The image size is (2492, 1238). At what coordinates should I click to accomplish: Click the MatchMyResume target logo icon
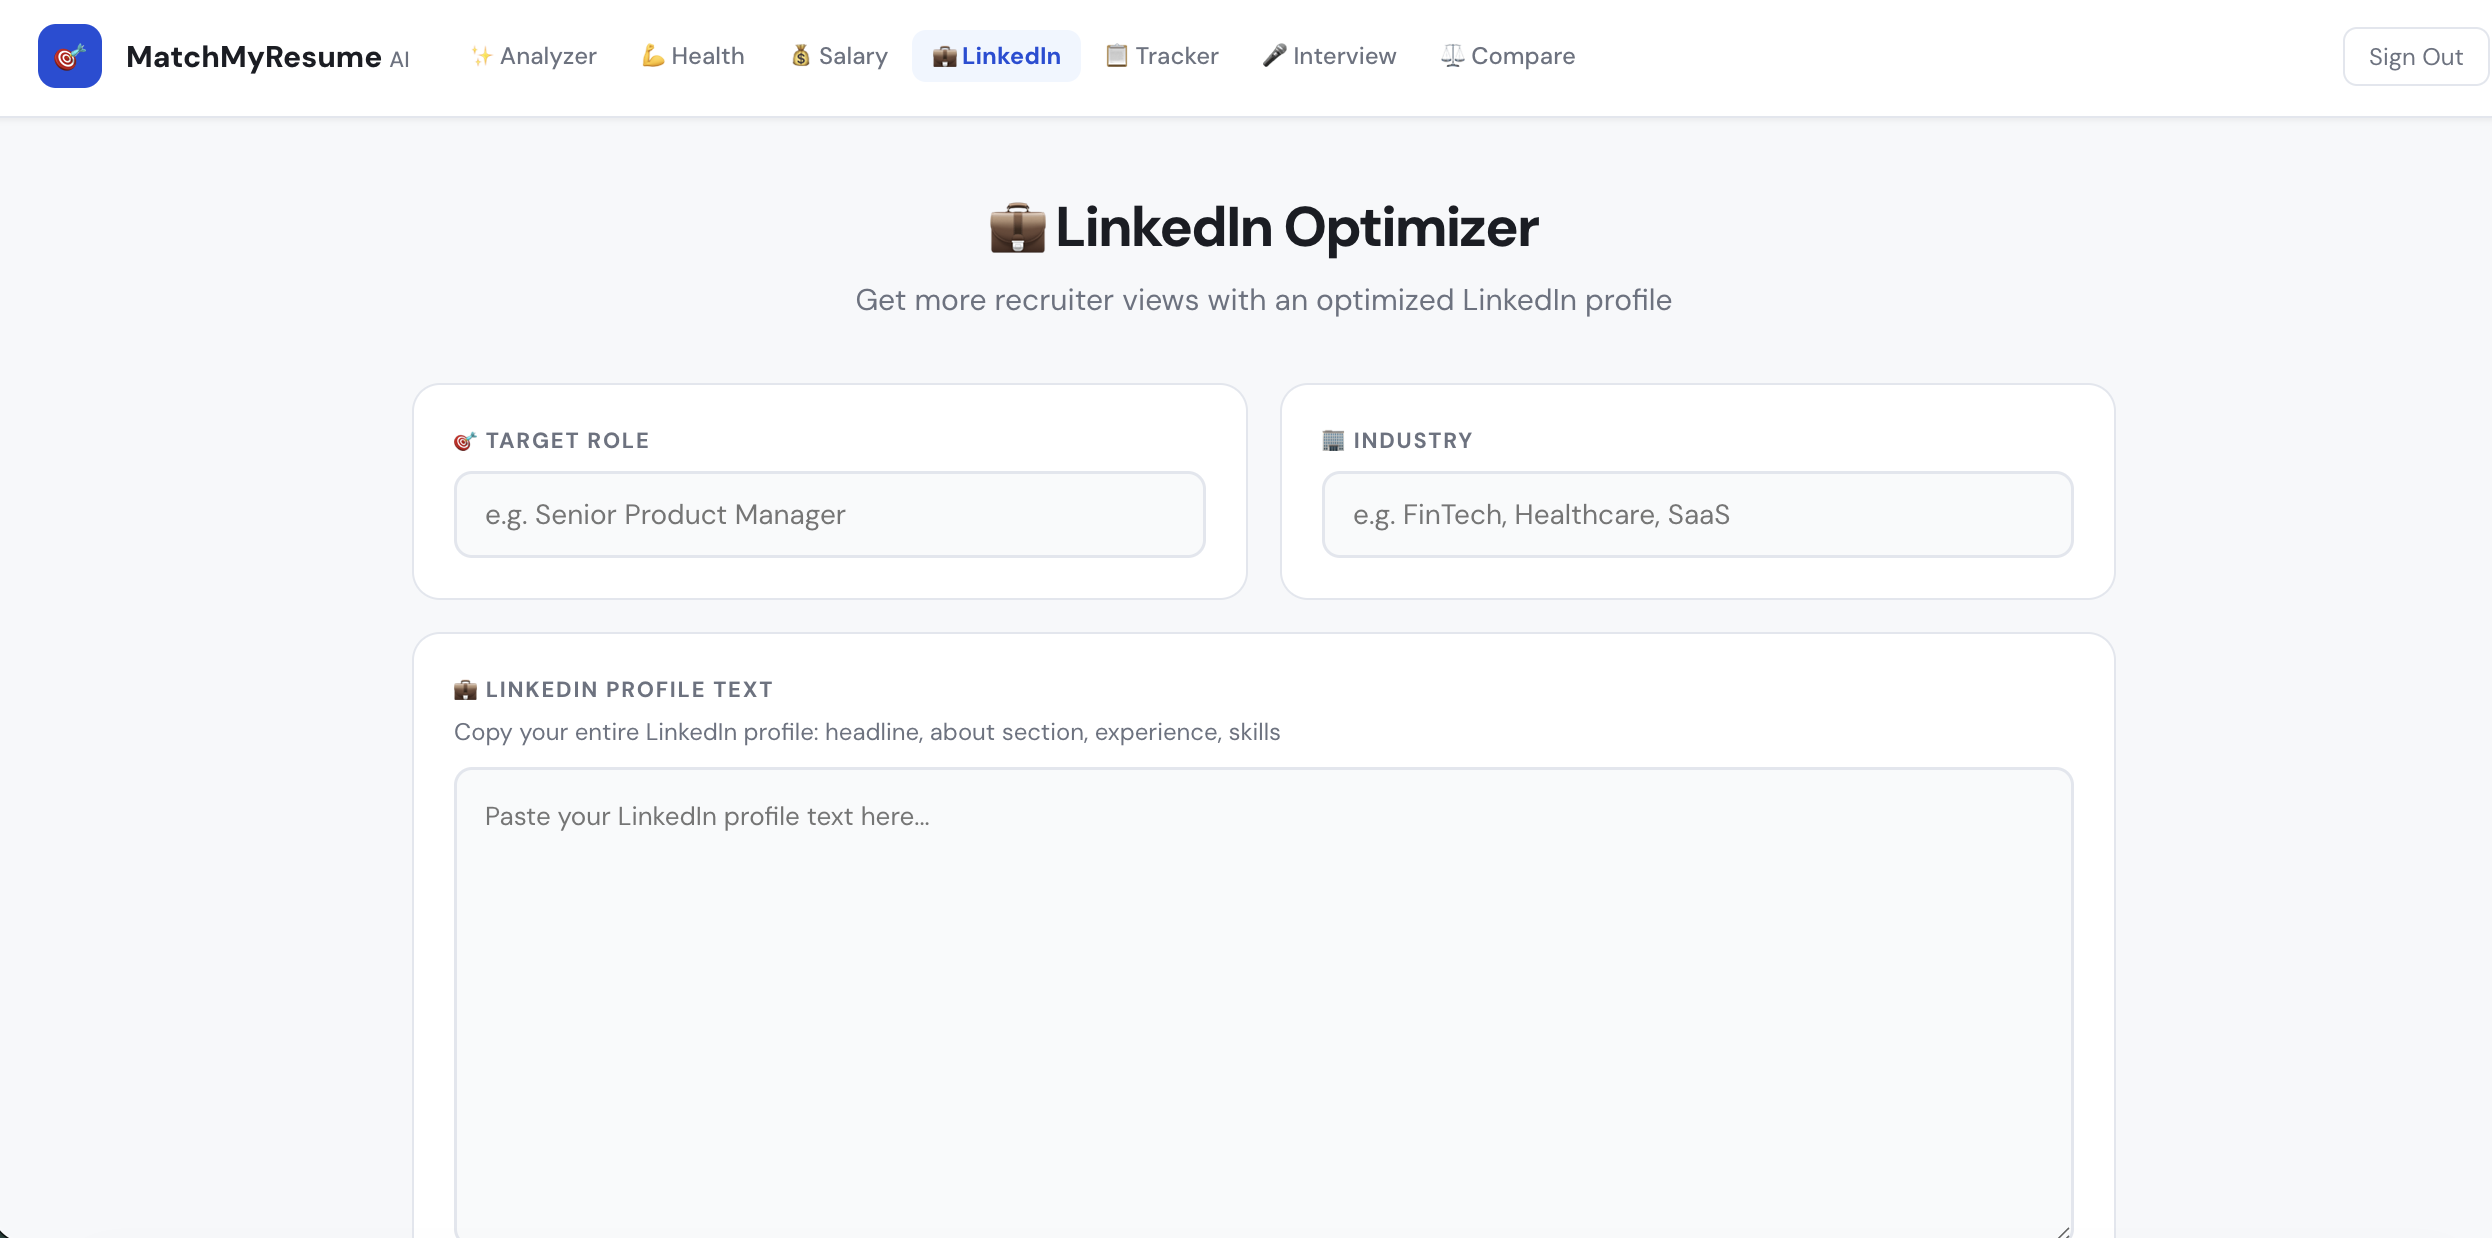(69, 56)
